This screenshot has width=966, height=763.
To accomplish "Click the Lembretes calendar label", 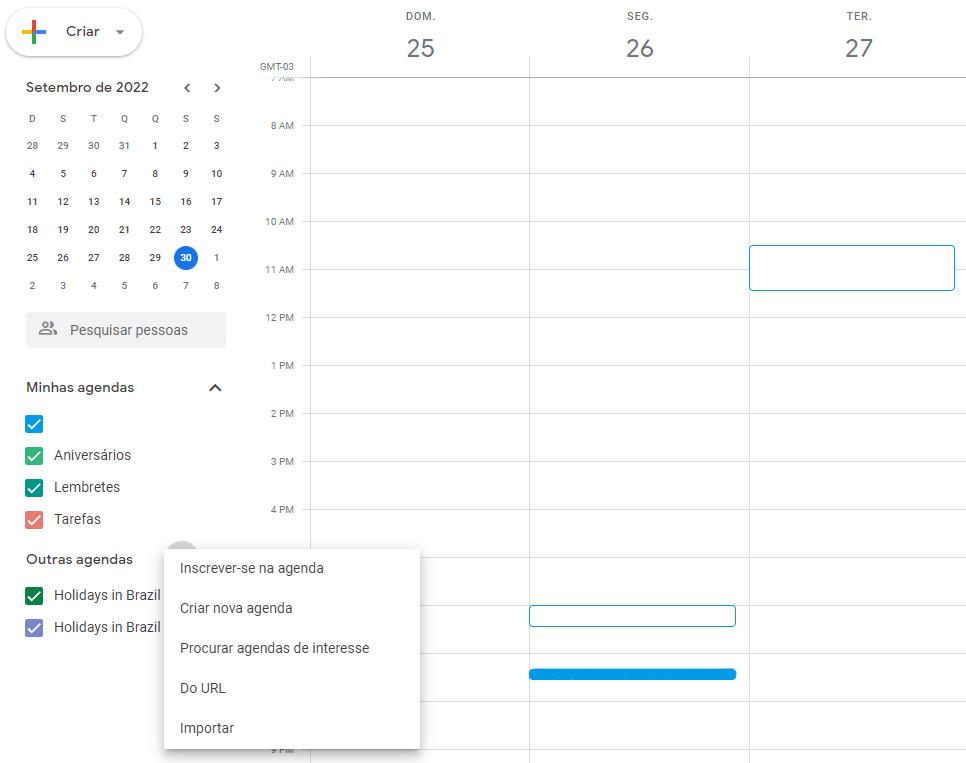I will (87, 488).
